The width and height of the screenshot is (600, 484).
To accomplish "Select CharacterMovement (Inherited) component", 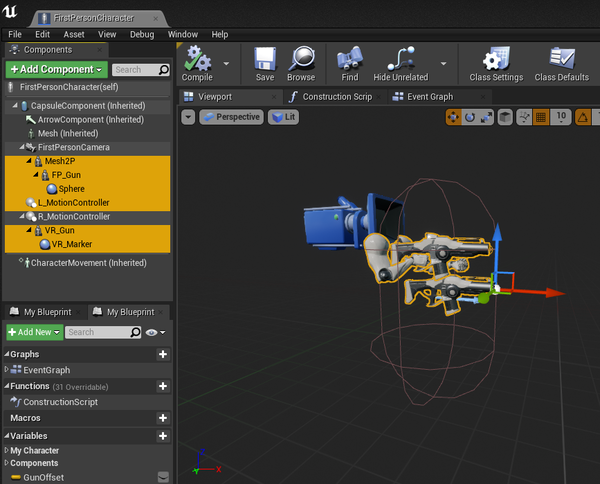I will [88, 263].
